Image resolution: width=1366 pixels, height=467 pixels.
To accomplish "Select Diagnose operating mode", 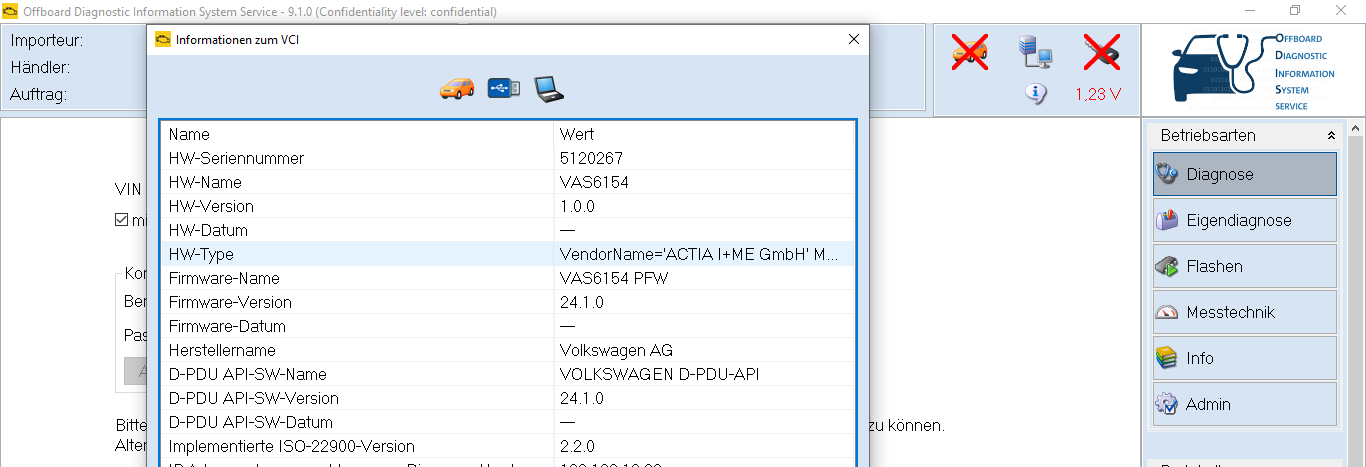I will (1244, 174).
